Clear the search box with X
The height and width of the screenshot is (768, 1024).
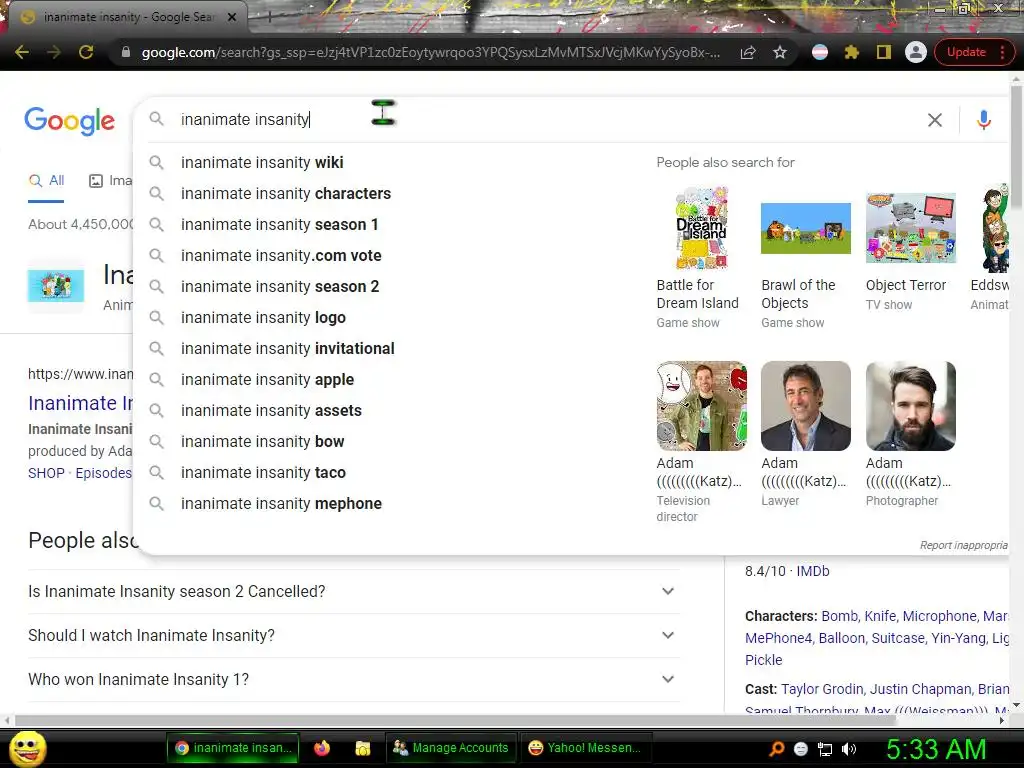(935, 120)
